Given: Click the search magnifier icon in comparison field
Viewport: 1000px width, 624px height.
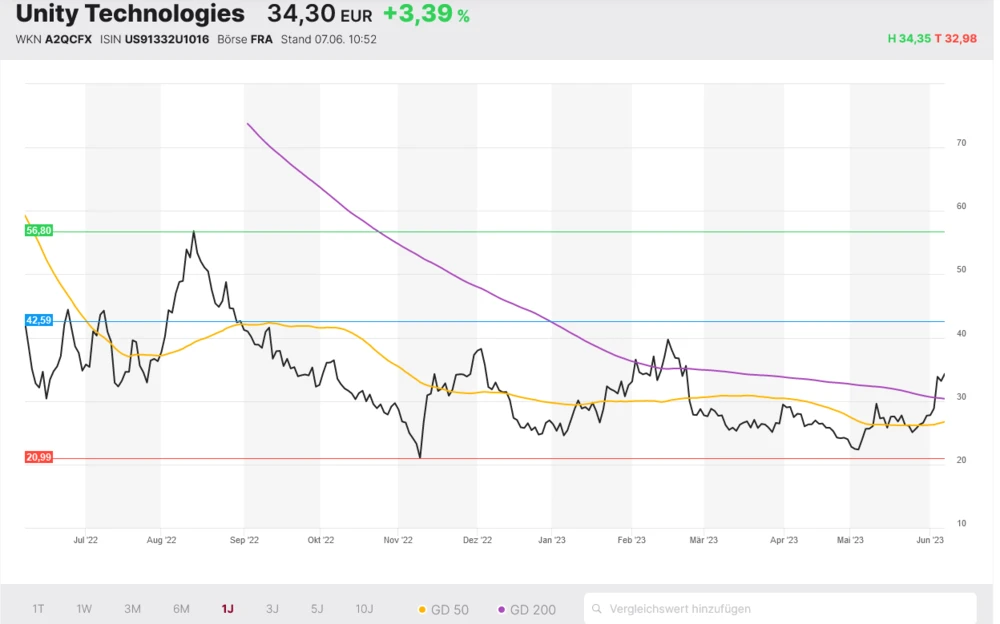Looking at the screenshot, I should click(597, 608).
